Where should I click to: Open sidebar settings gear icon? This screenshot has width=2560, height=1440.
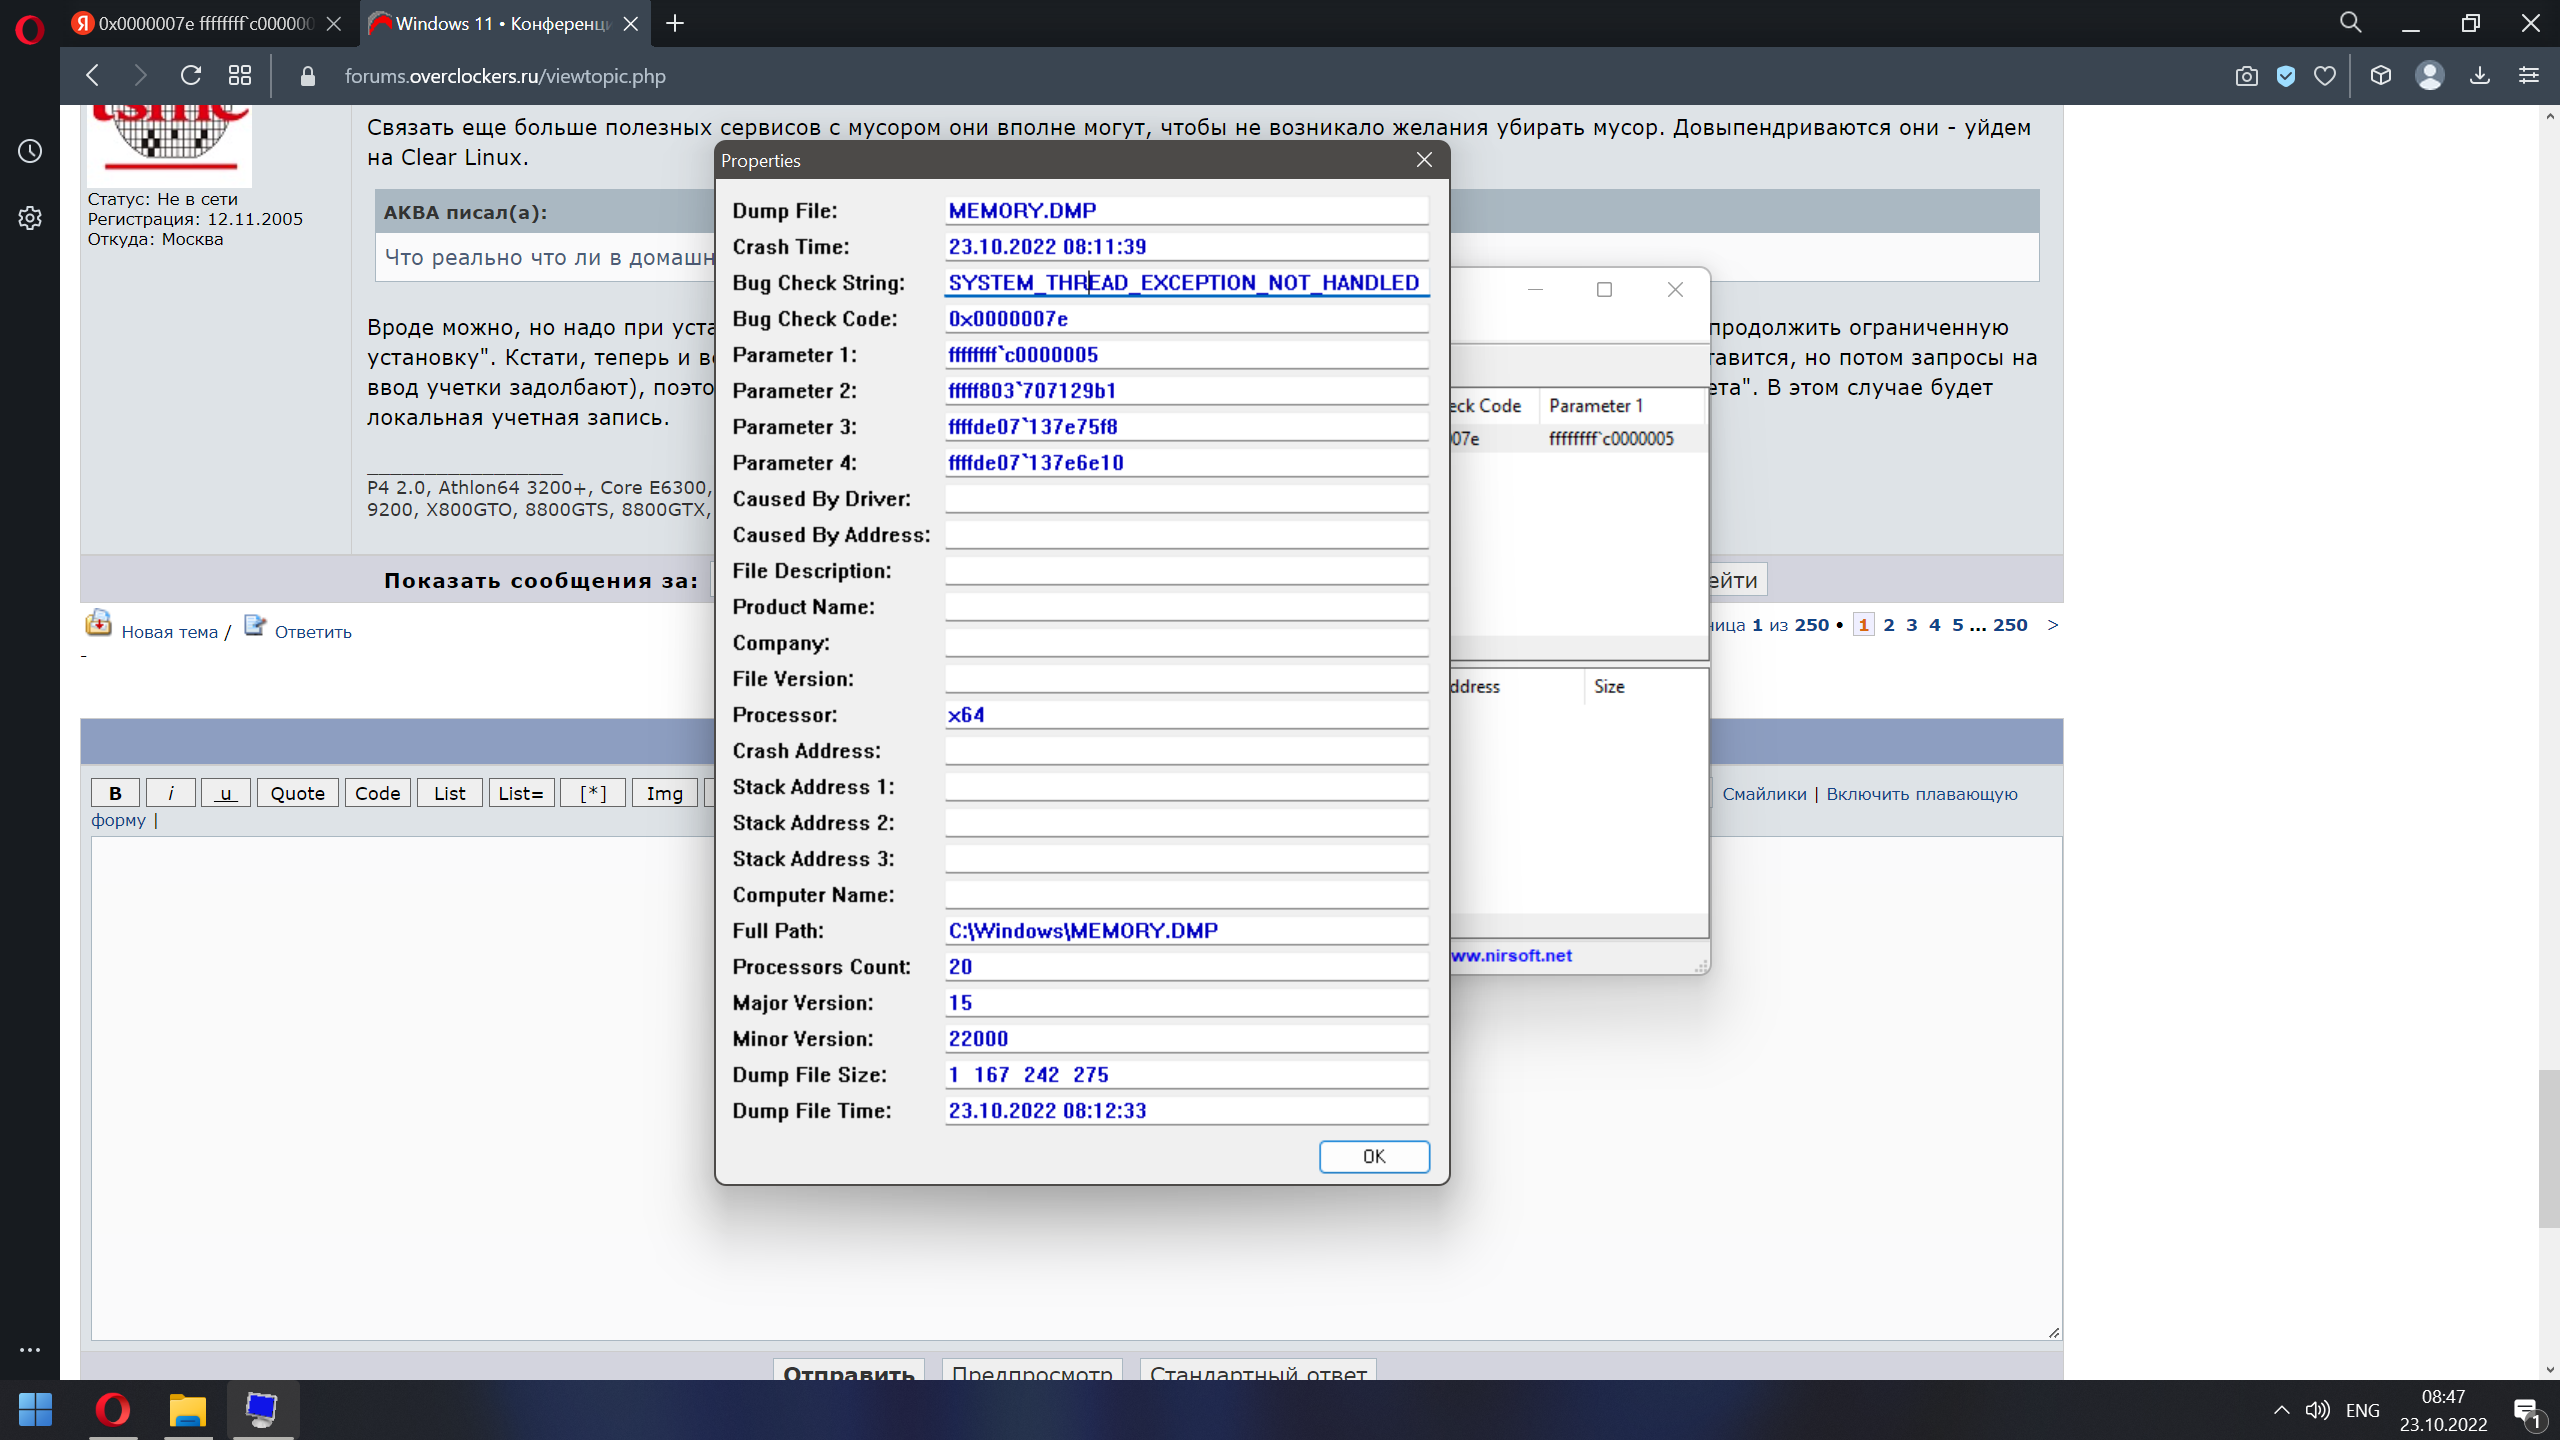[30, 218]
